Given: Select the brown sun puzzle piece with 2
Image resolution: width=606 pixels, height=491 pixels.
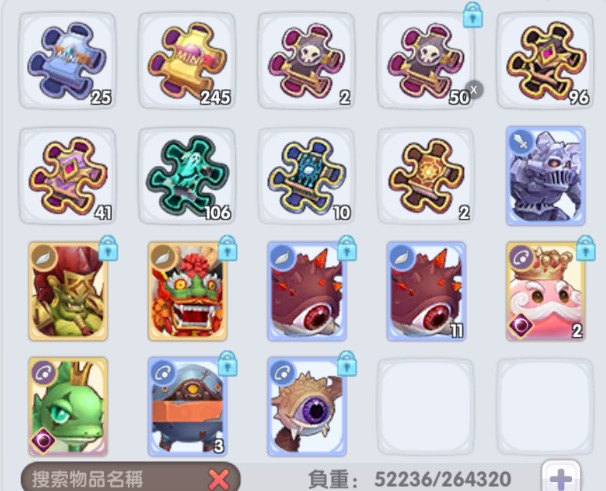Looking at the screenshot, I should click(426, 176).
